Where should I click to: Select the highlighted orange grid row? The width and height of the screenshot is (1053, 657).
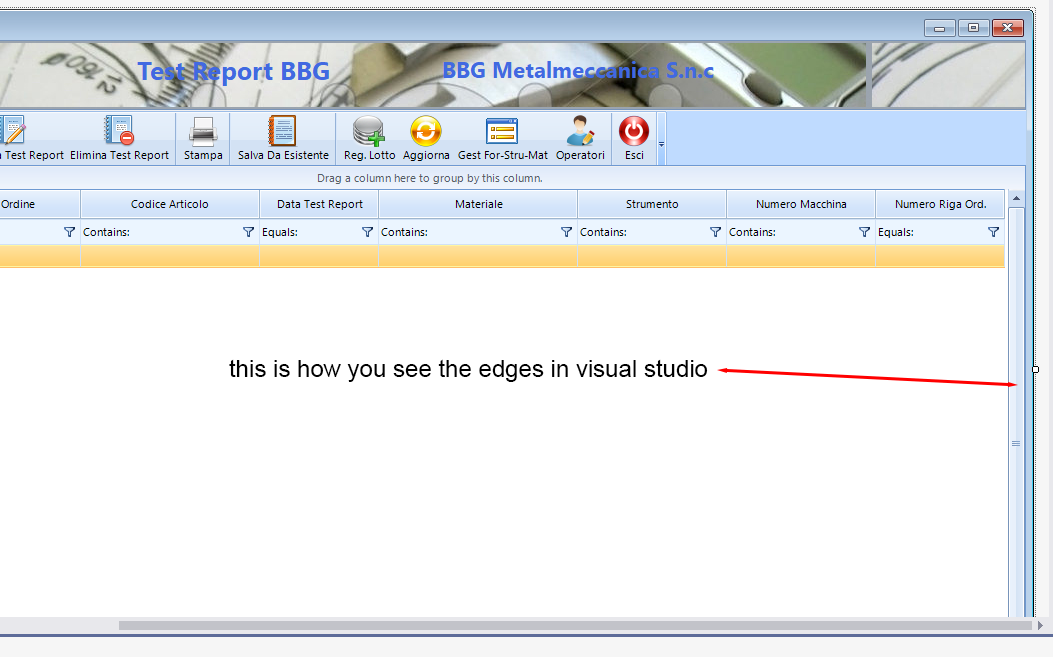pyautogui.click(x=502, y=256)
